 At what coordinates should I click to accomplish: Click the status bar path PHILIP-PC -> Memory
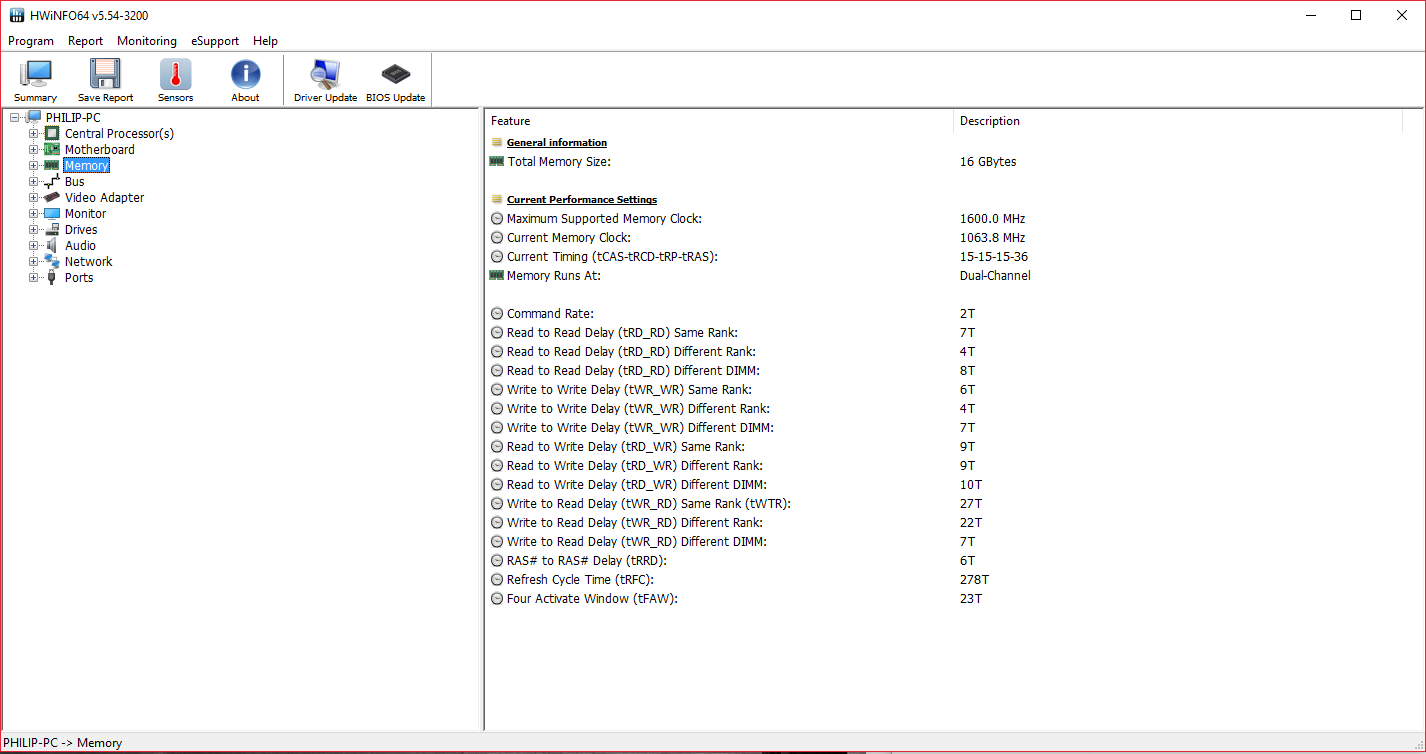63,743
